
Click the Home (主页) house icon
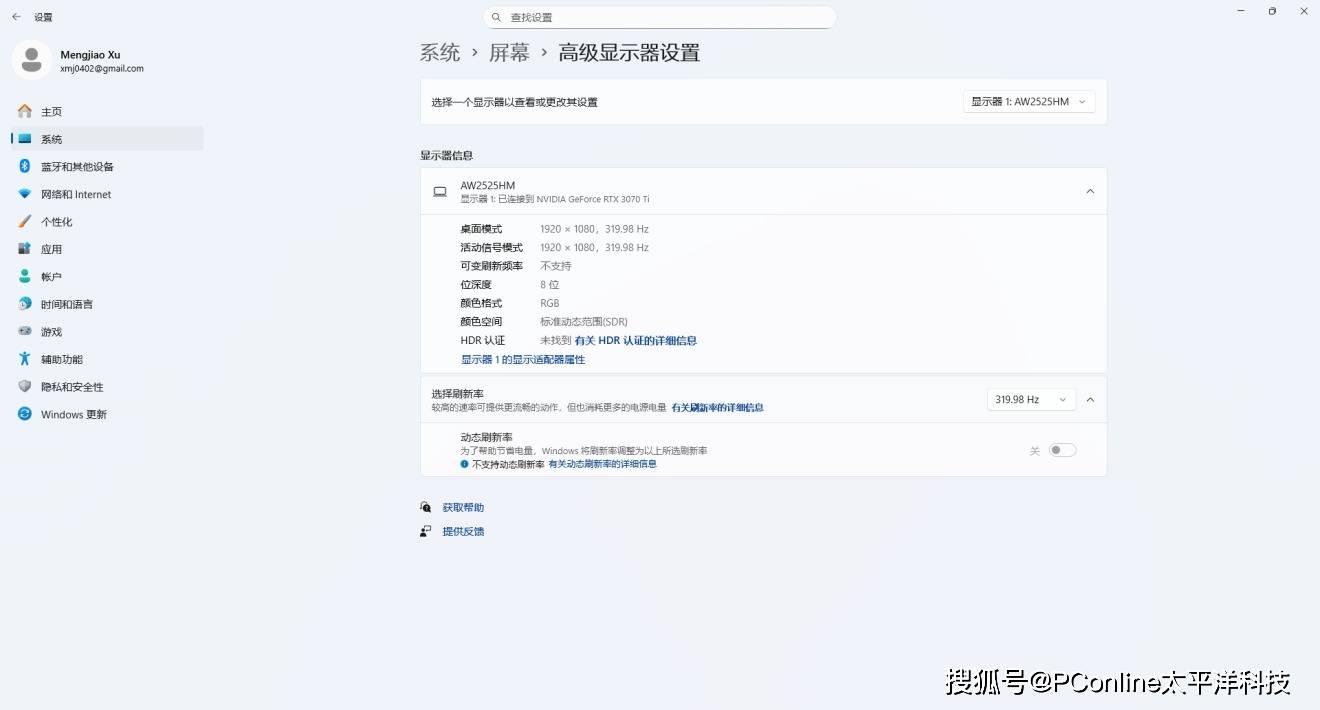(25, 111)
